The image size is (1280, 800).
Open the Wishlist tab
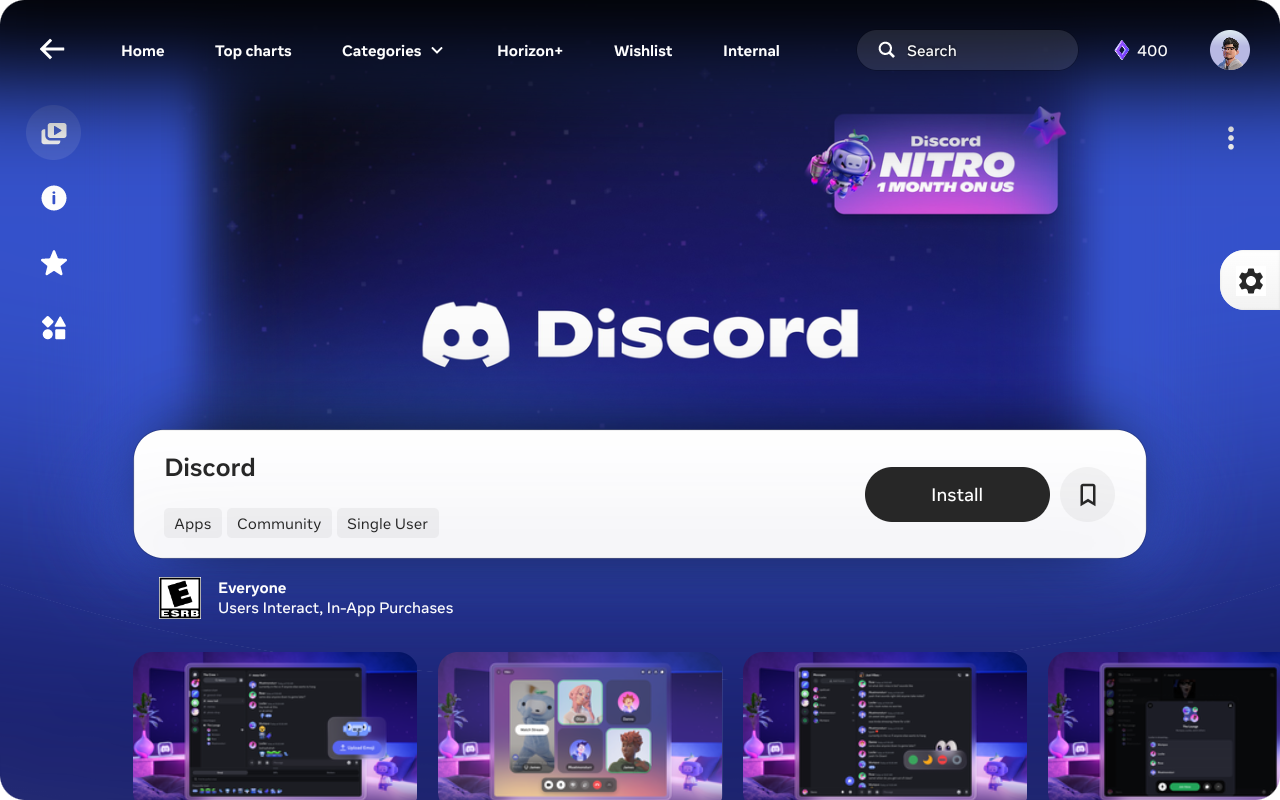[643, 51]
